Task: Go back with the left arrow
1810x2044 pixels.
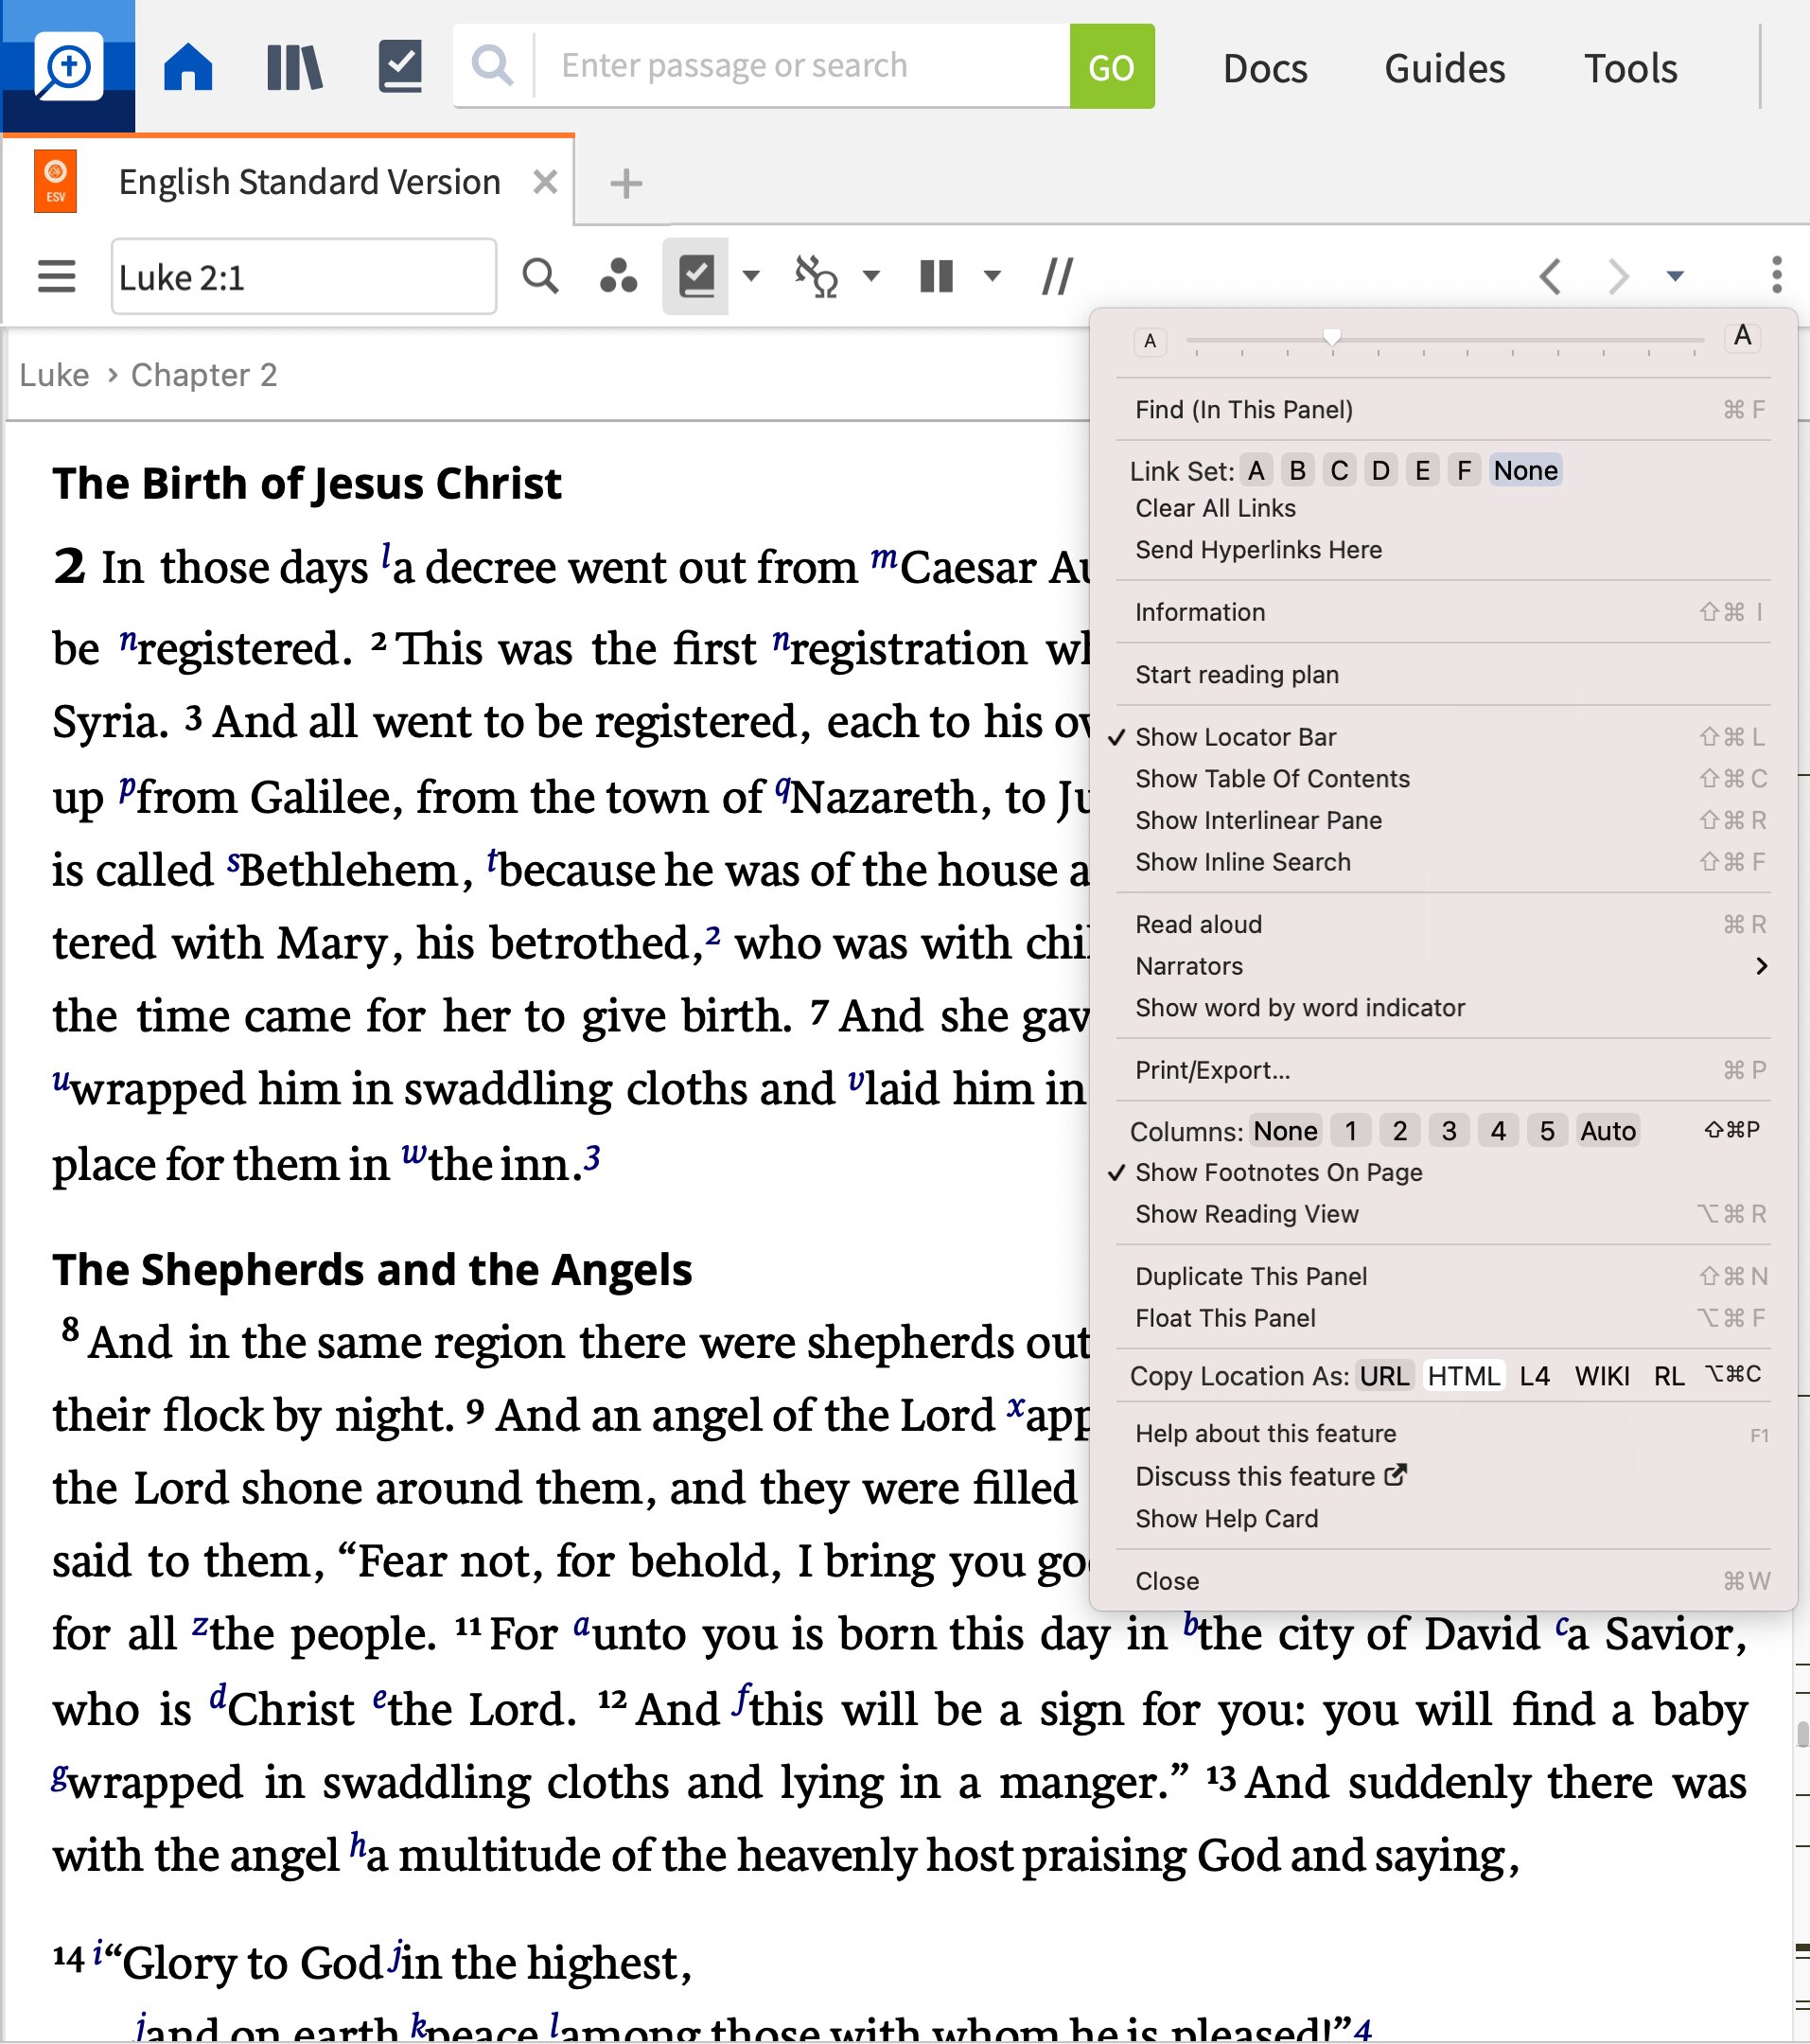Action: (1550, 276)
